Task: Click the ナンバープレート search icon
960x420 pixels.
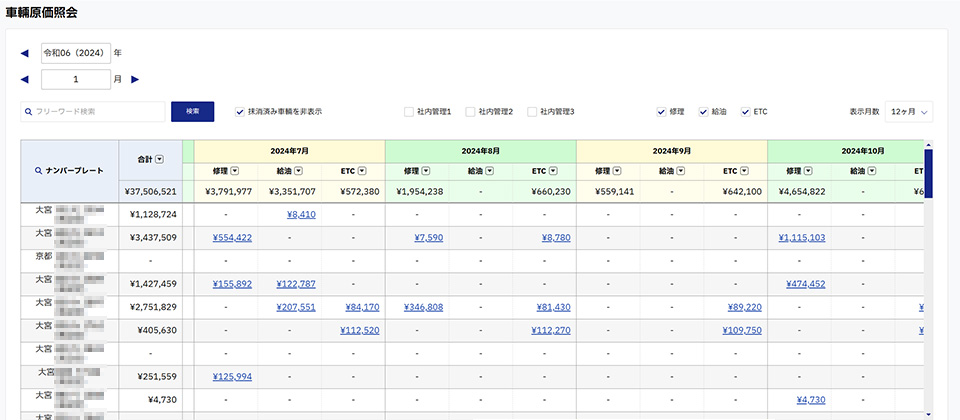Action: tap(37, 171)
